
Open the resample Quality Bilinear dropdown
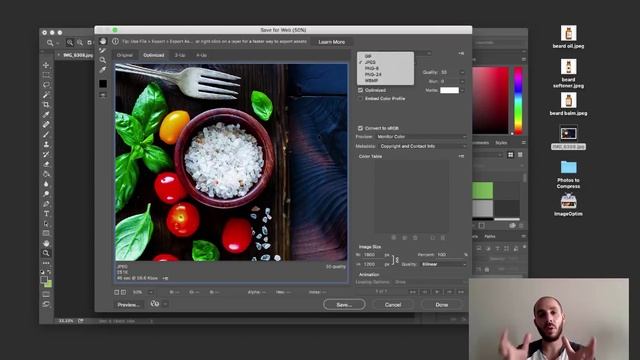tap(443, 264)
